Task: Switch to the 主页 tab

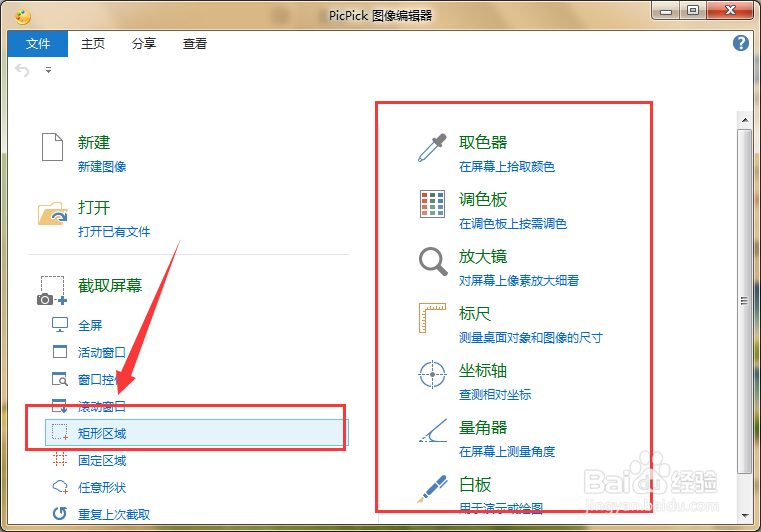Action: [x=93, y=44]
